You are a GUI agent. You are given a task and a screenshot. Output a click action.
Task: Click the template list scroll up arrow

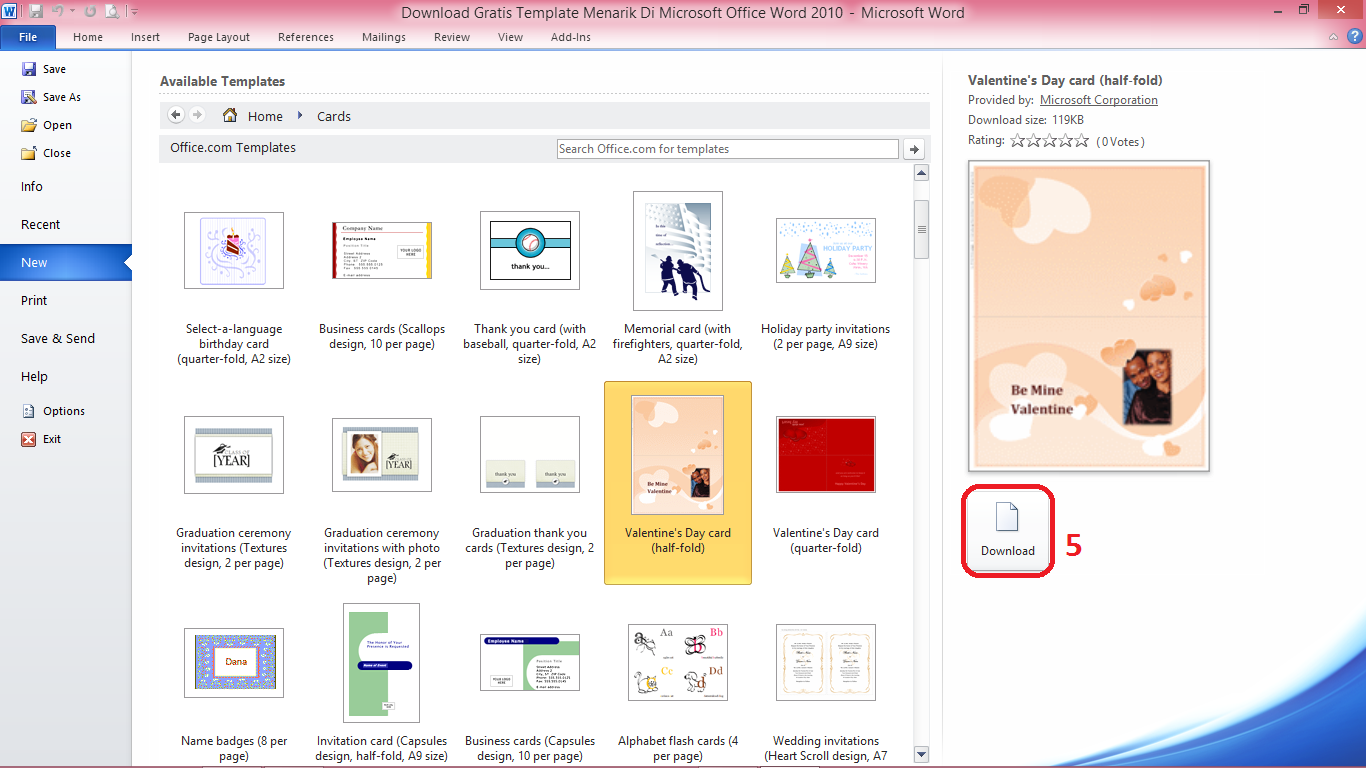(x=922, y=173)
